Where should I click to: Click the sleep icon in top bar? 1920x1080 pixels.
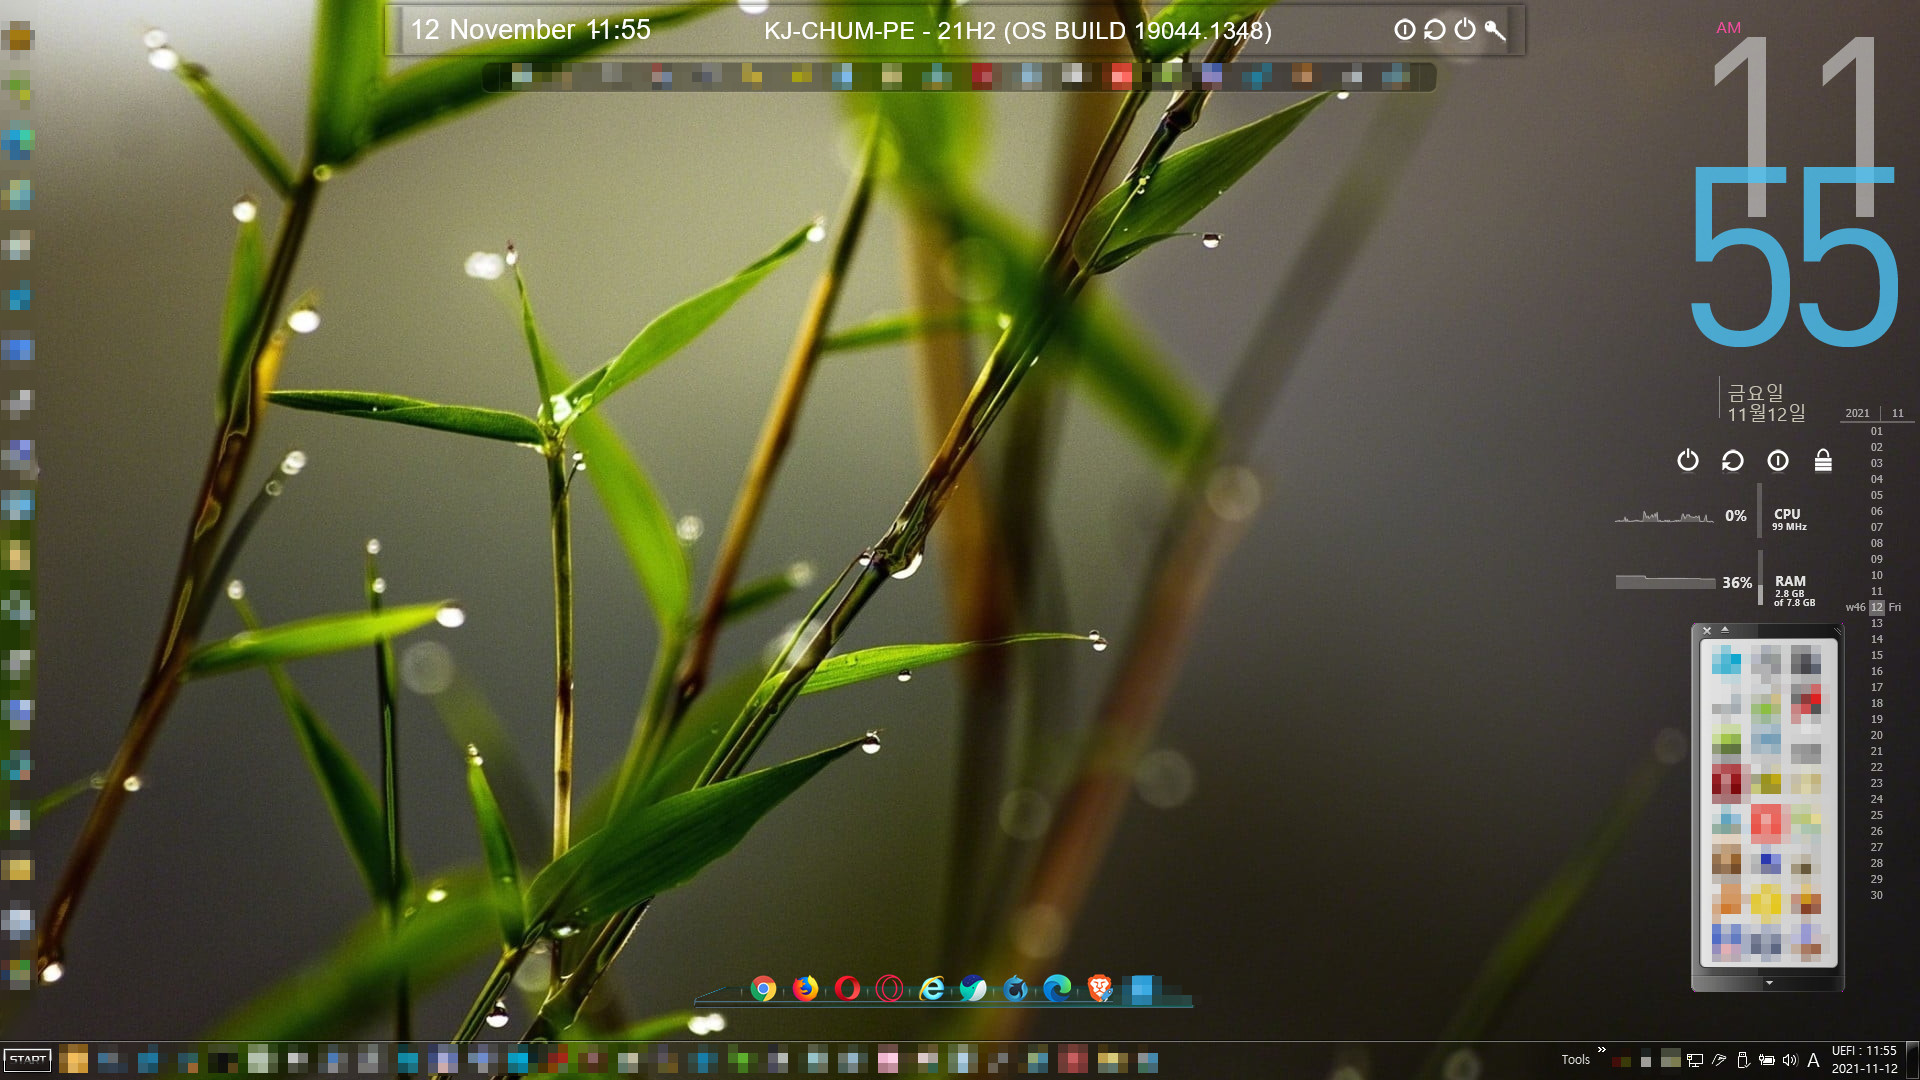point(1405,30)
